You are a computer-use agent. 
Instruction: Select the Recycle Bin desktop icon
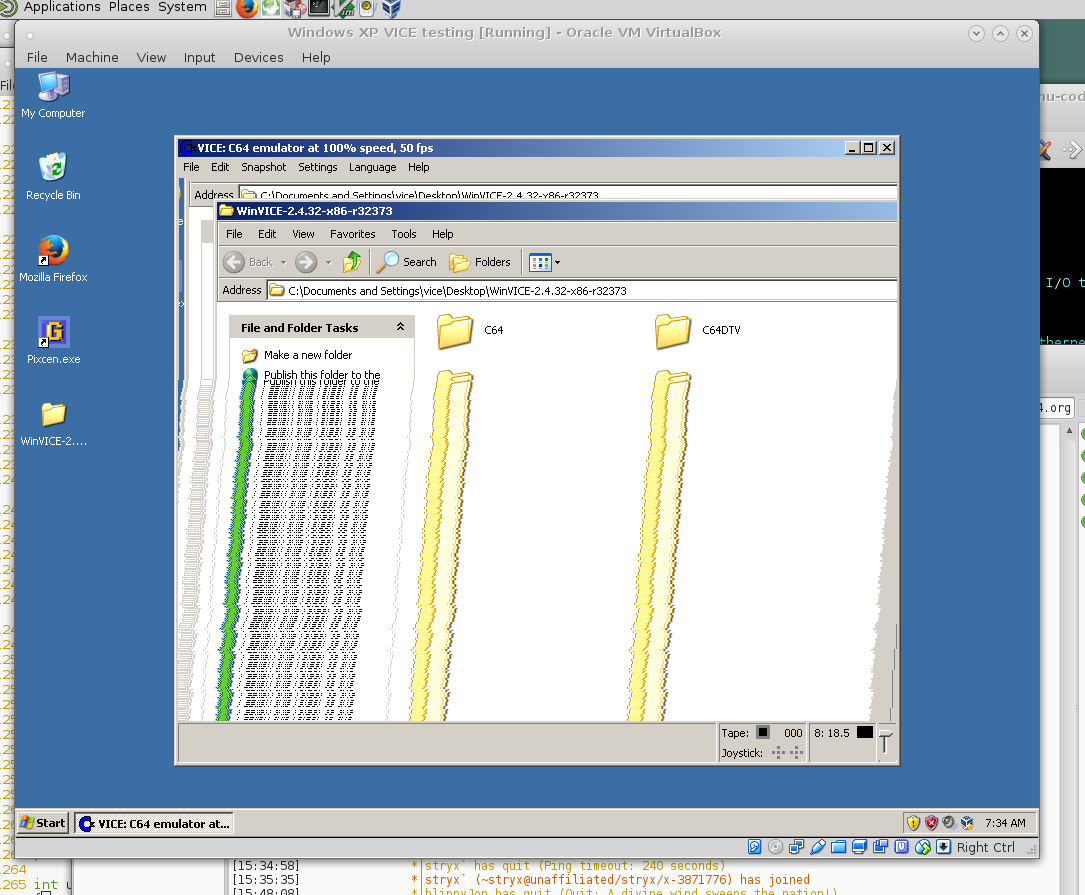pos(53,177)
